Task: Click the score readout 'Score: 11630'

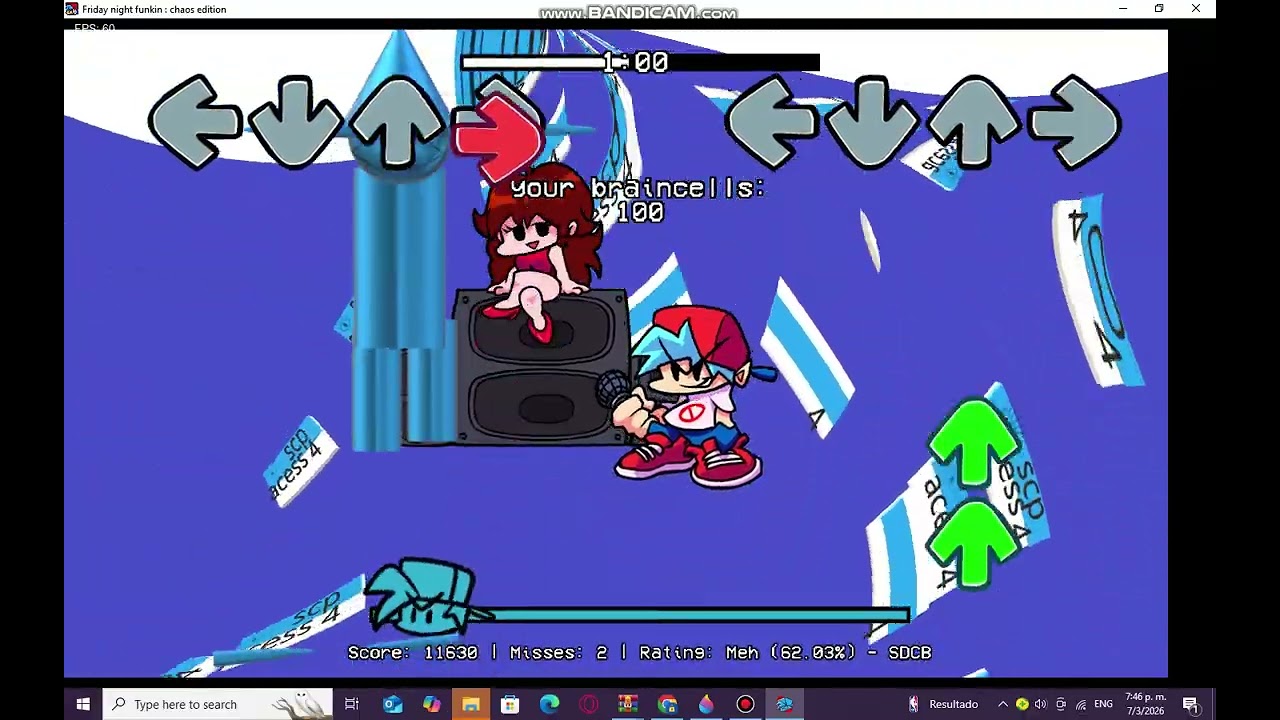Action: (x=413, y=652)
